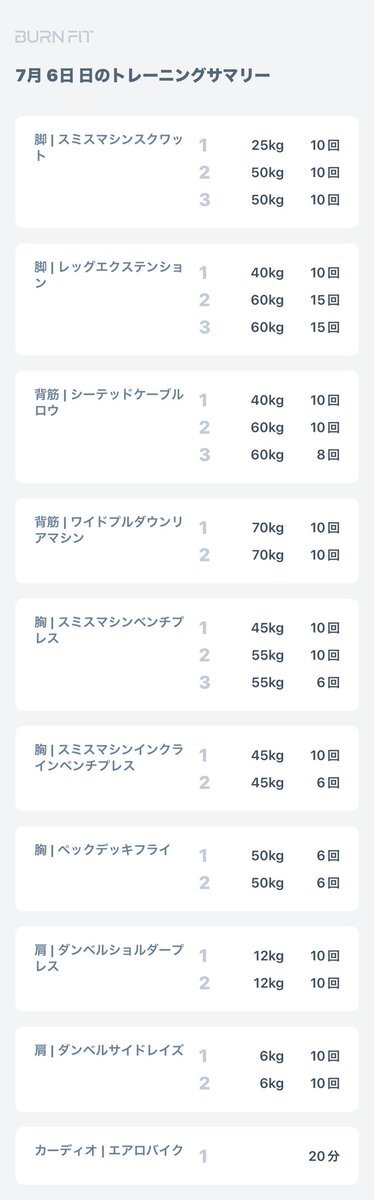Open the スミスマシンインクラインベンチプレス card
The width and height of the screenshot is (374, 1200).
[x=187, y=768]
